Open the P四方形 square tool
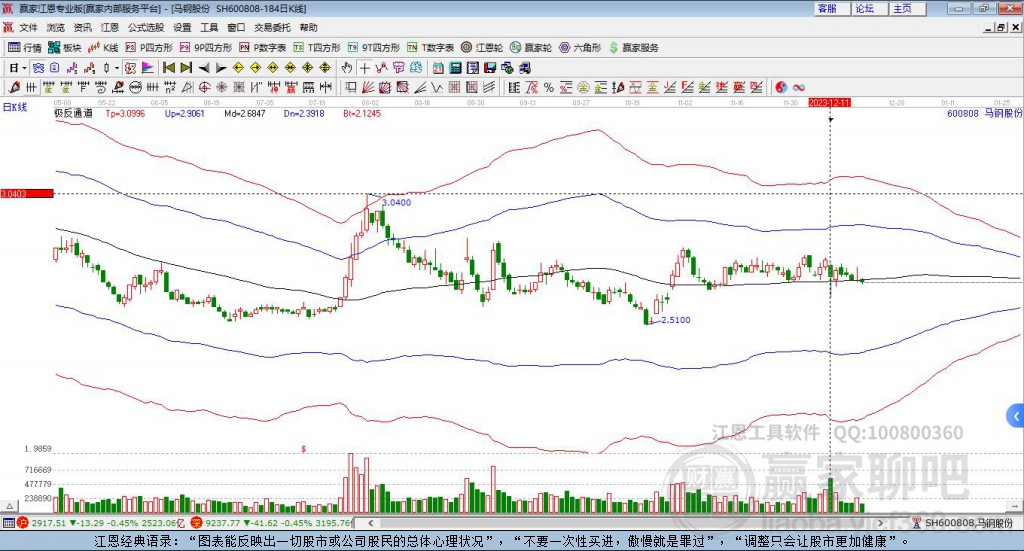 tap(149, 48)
